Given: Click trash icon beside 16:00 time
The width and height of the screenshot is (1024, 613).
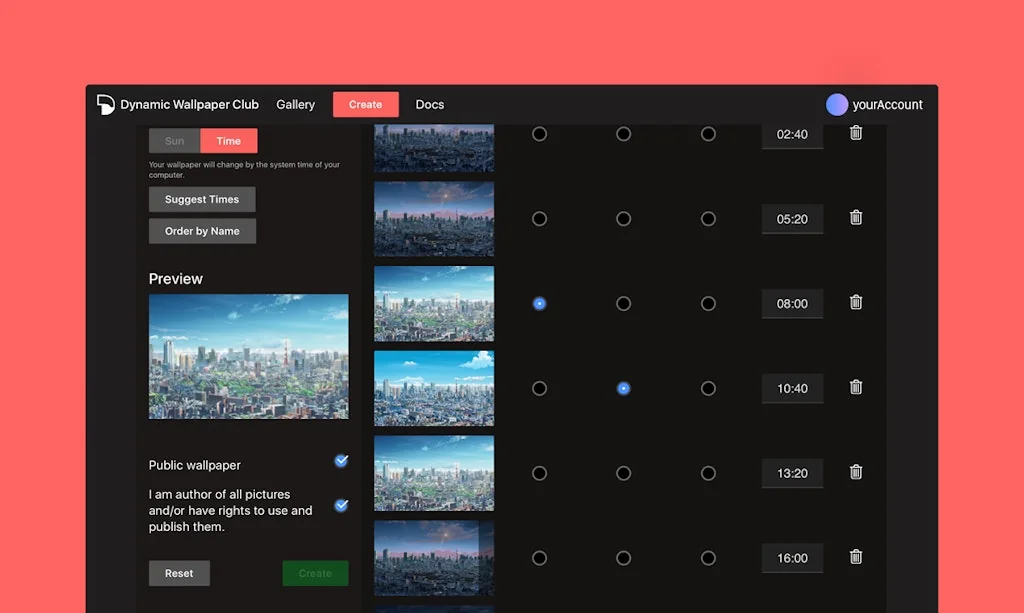Looking at the screenshot, I should 856,557.
